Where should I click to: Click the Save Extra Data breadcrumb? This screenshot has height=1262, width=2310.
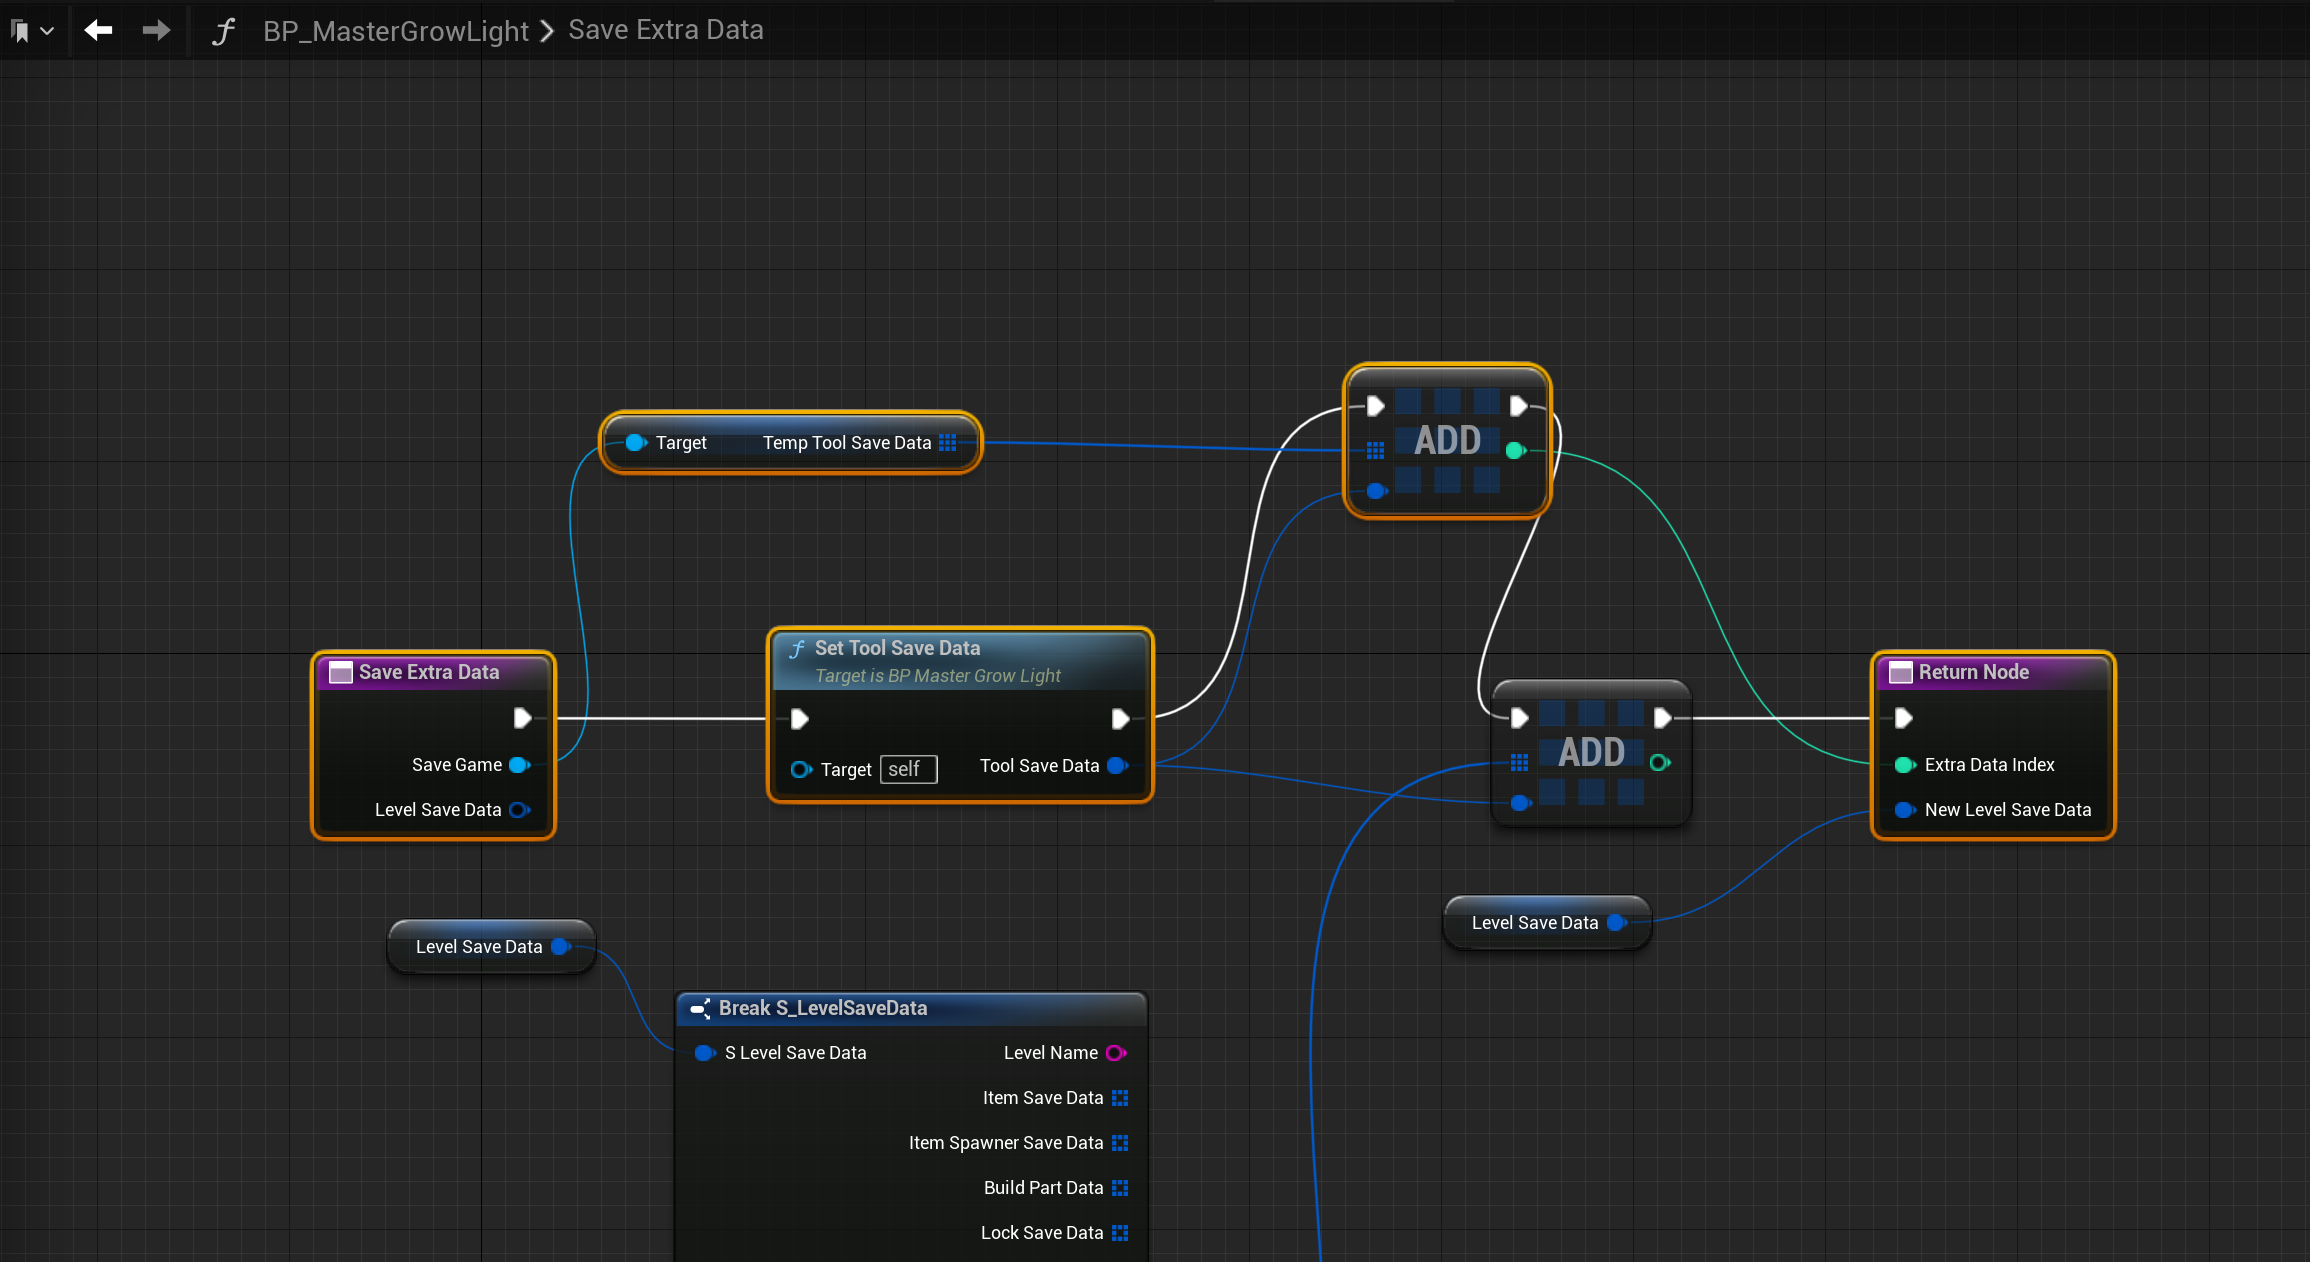[x=666, y=30]
